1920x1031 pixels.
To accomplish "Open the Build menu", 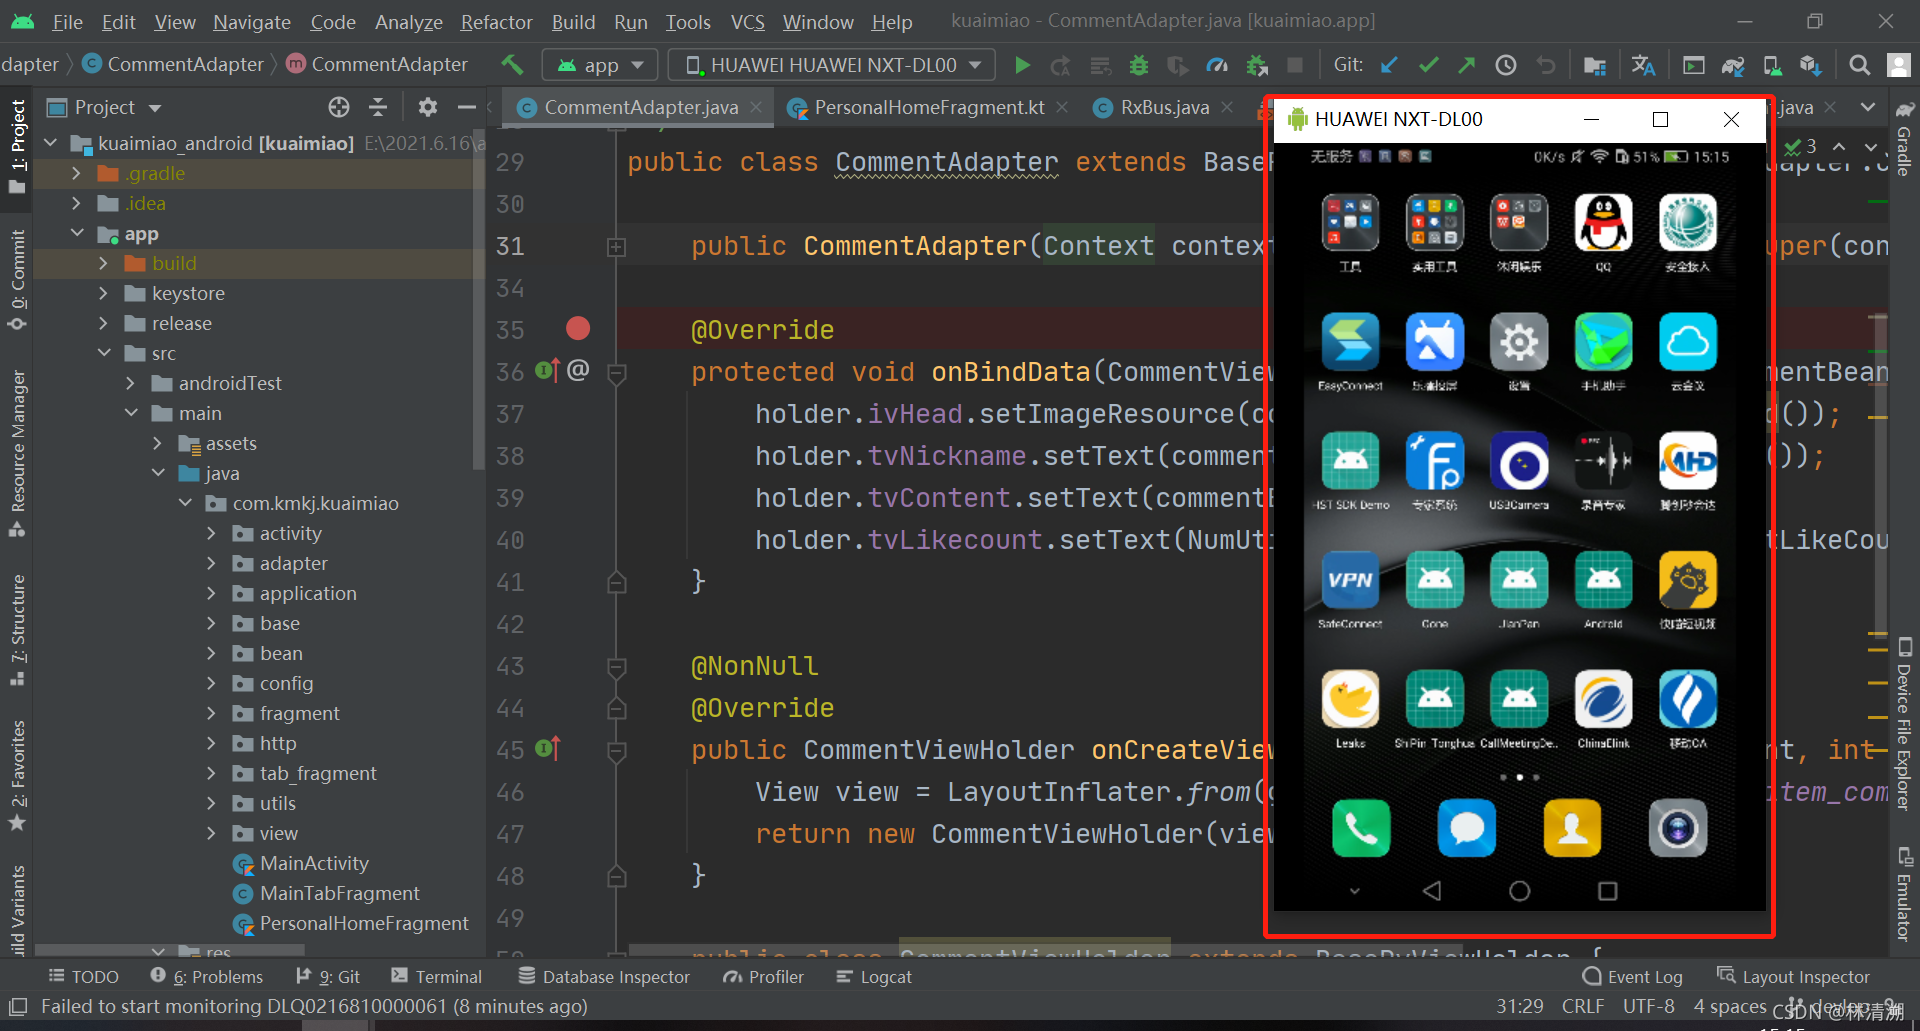I will click(573, 22).
